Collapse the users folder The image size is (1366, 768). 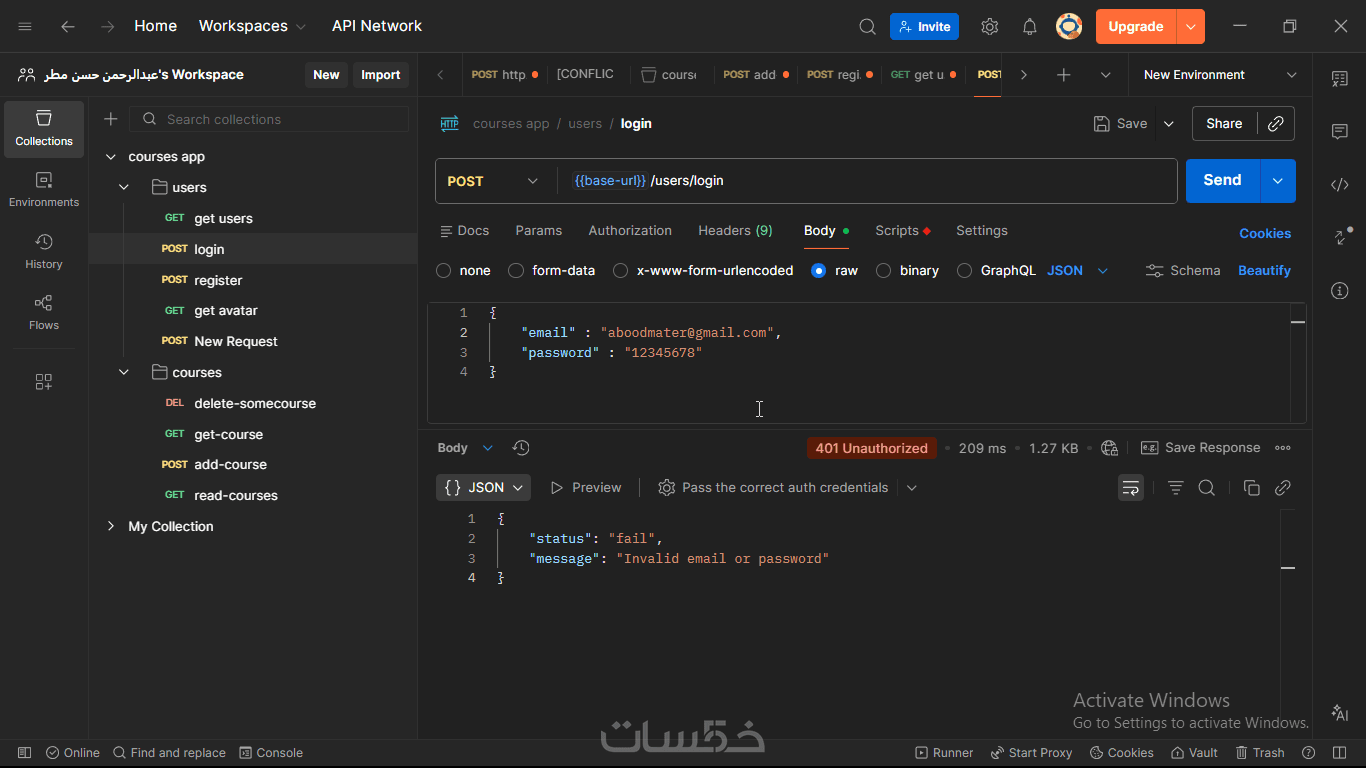point(124,188)
